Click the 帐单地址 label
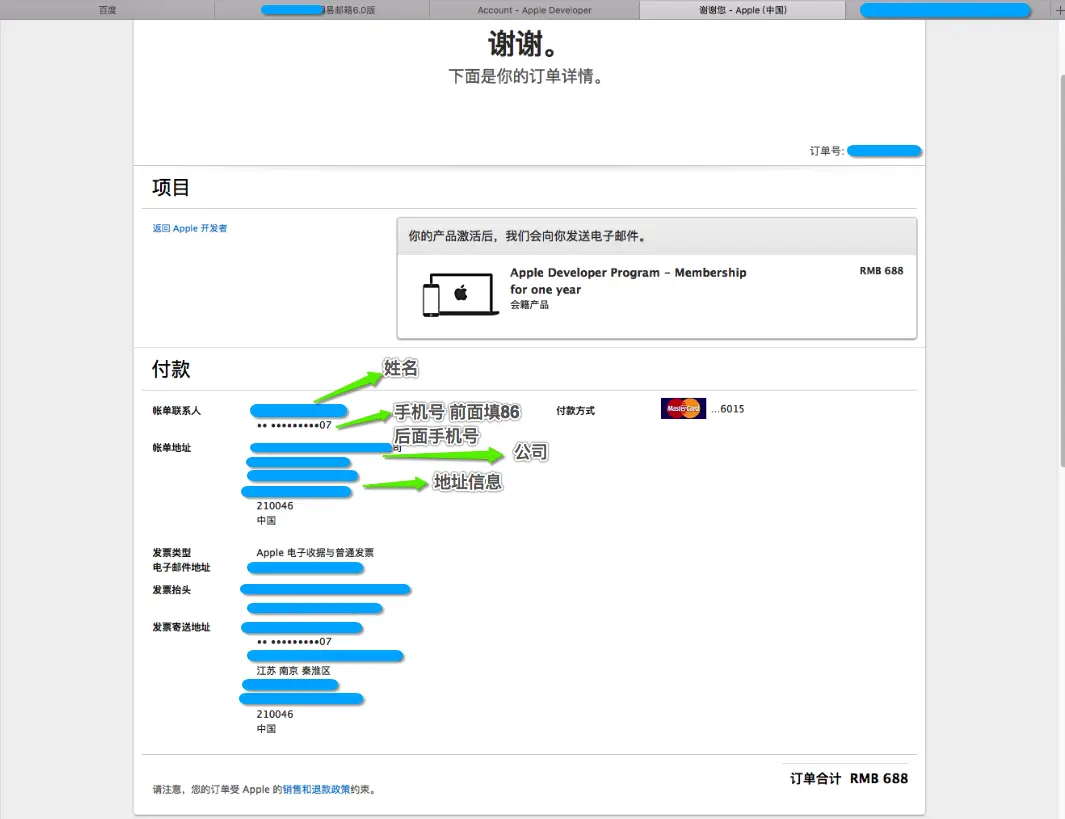1065x819 pixels. point(172,448)
